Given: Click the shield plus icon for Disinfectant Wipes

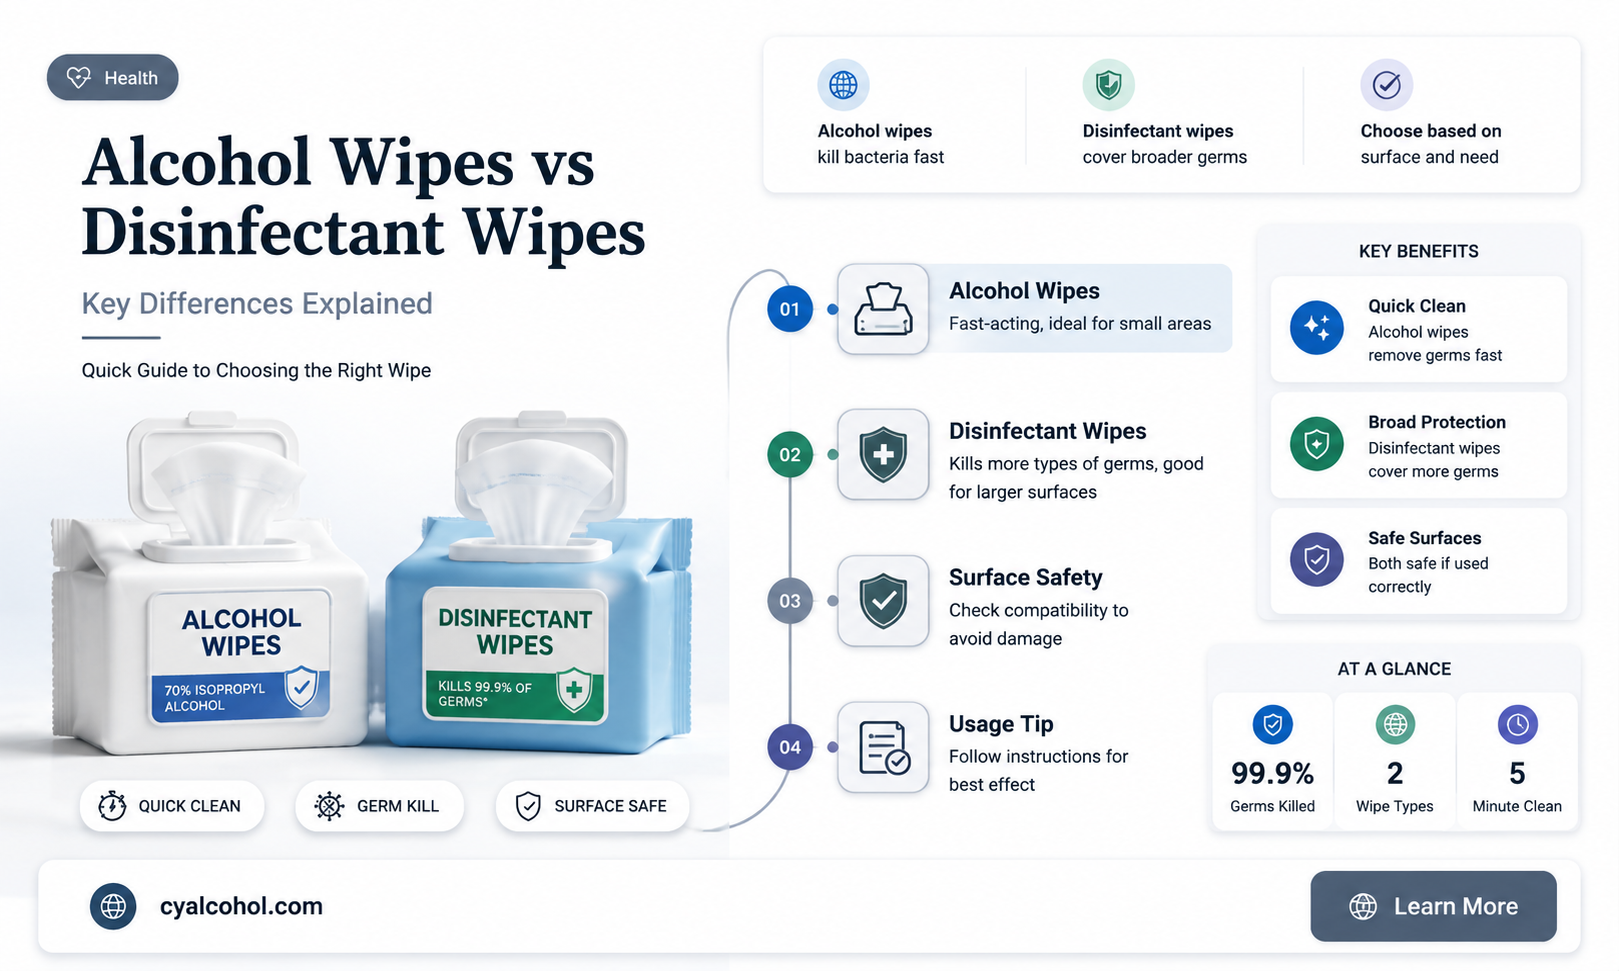Looking at the screenshot, I should 883,455.
